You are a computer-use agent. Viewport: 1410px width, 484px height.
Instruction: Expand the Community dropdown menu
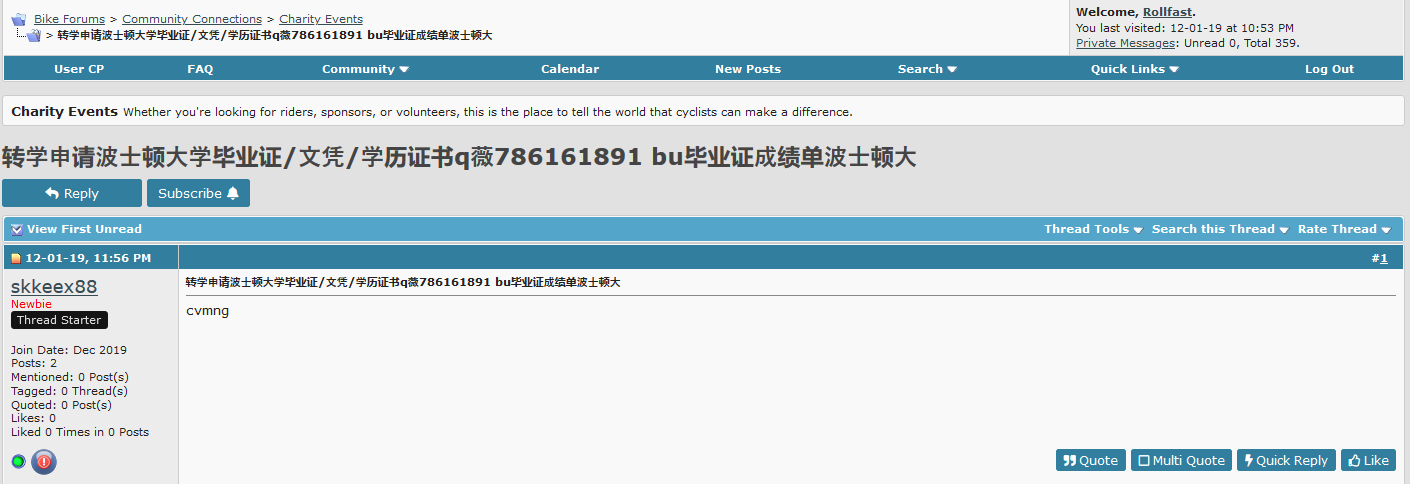pyautogui.click(x=365, y=69)
